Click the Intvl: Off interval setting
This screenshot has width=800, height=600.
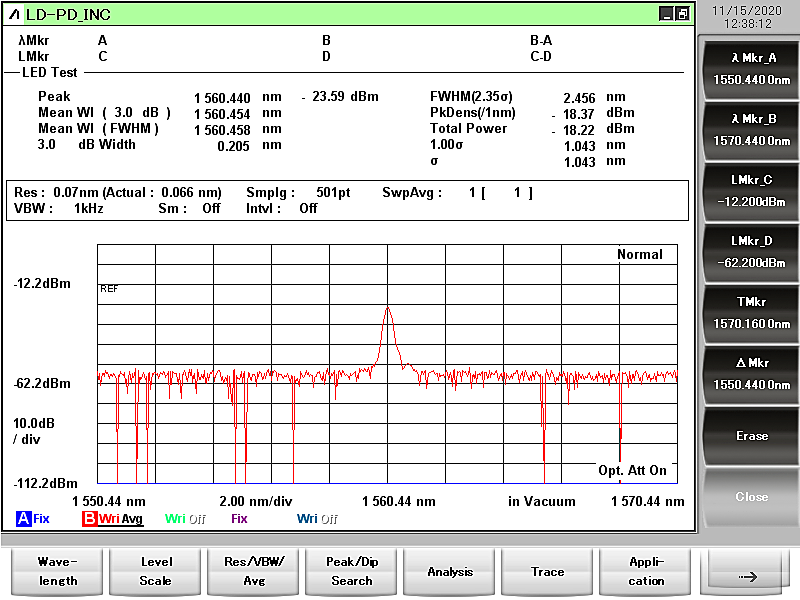(x=282, y=208)
